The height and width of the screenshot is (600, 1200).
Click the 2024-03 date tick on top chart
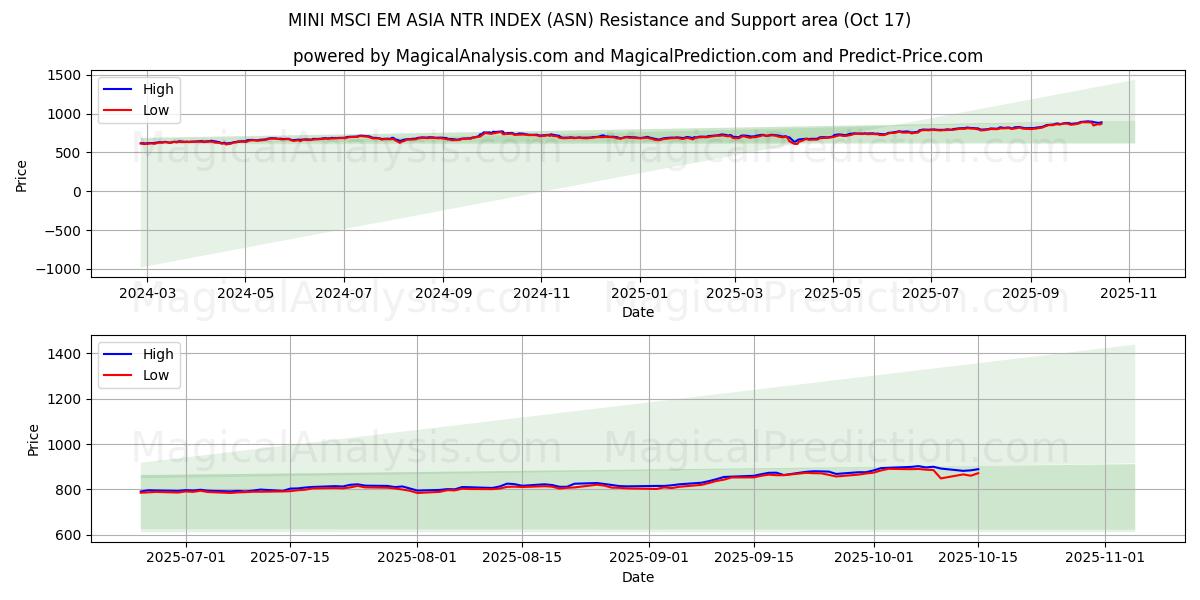click(147, 294)
